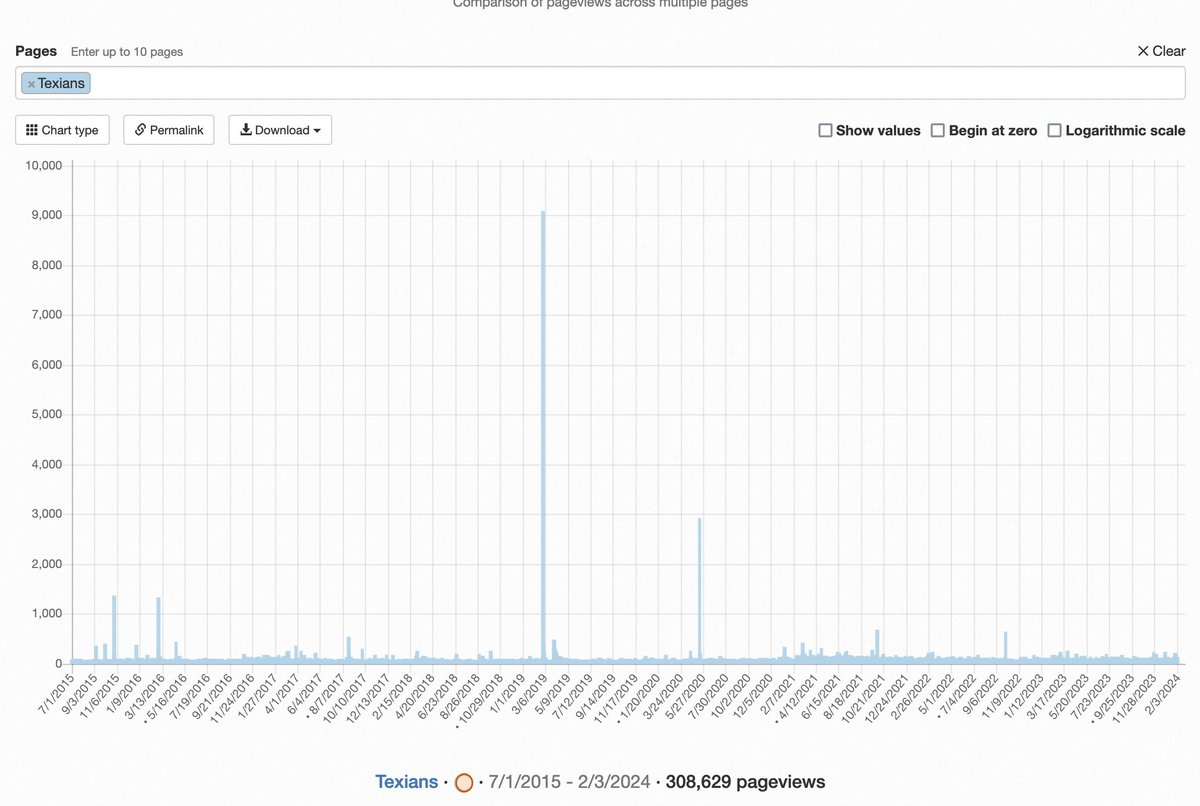
Task: Select the 3,000-pageview bar near 5/27/2020
Action: [699, 590]
